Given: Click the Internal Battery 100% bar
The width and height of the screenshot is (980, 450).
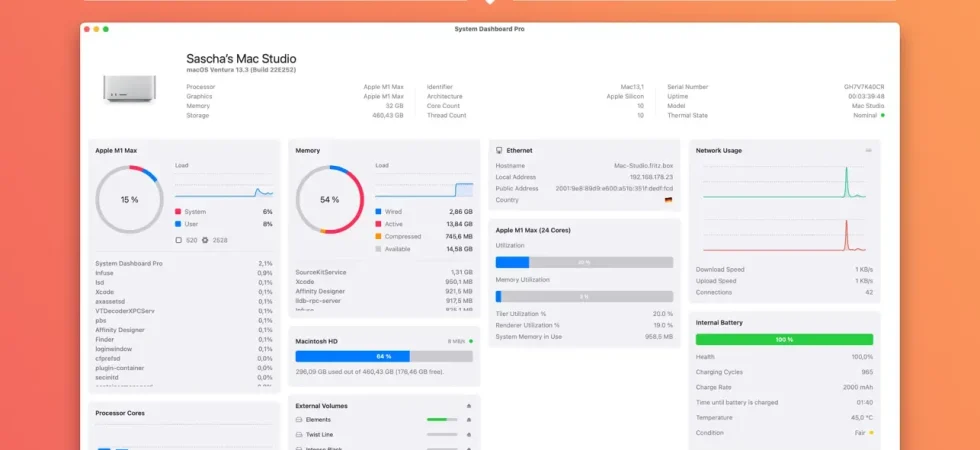Looking at the screenshot, I should tap(784, 339).
